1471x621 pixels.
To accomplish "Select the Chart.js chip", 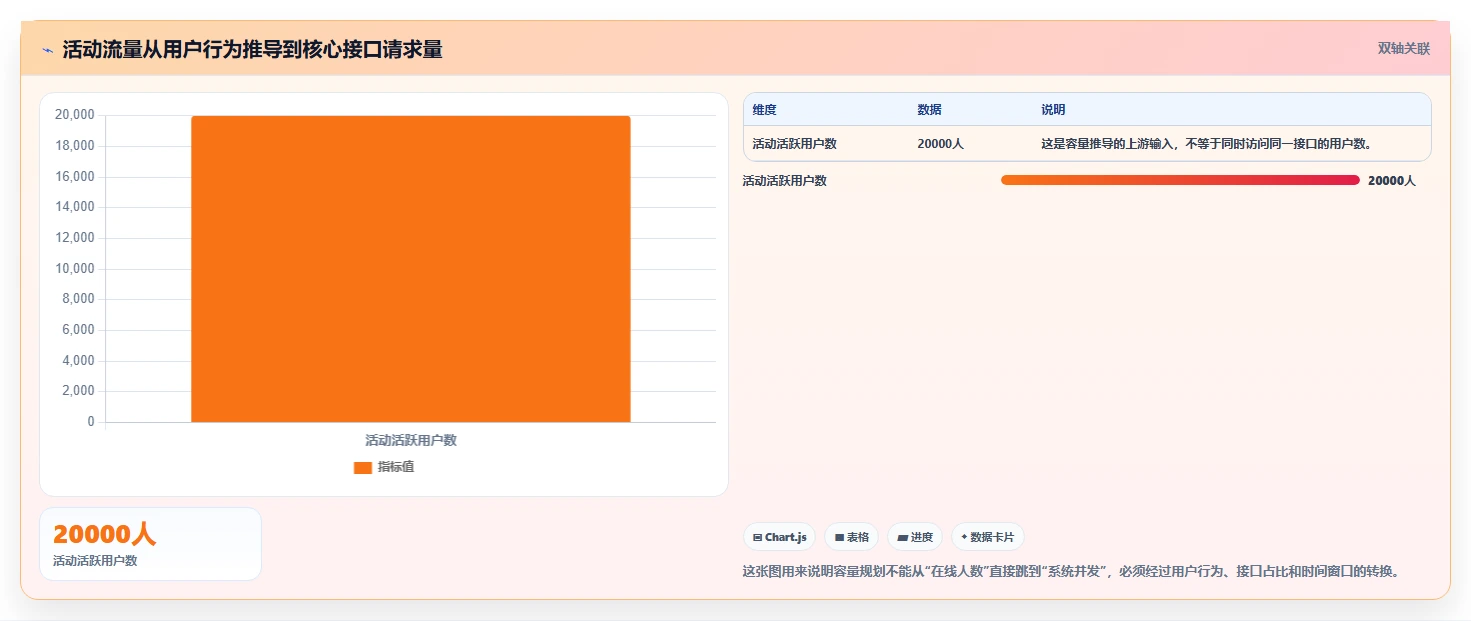I will (780, 537).
